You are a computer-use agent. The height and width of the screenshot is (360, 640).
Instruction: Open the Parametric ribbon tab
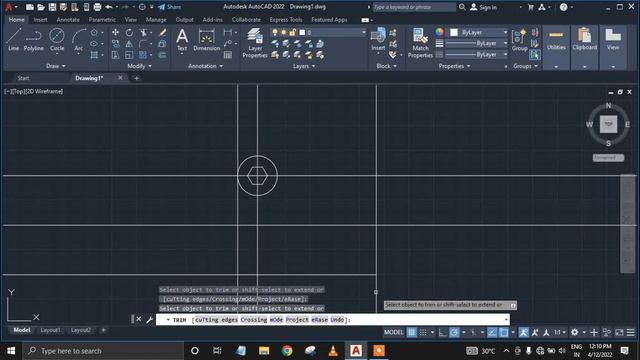tap(102, 20)
